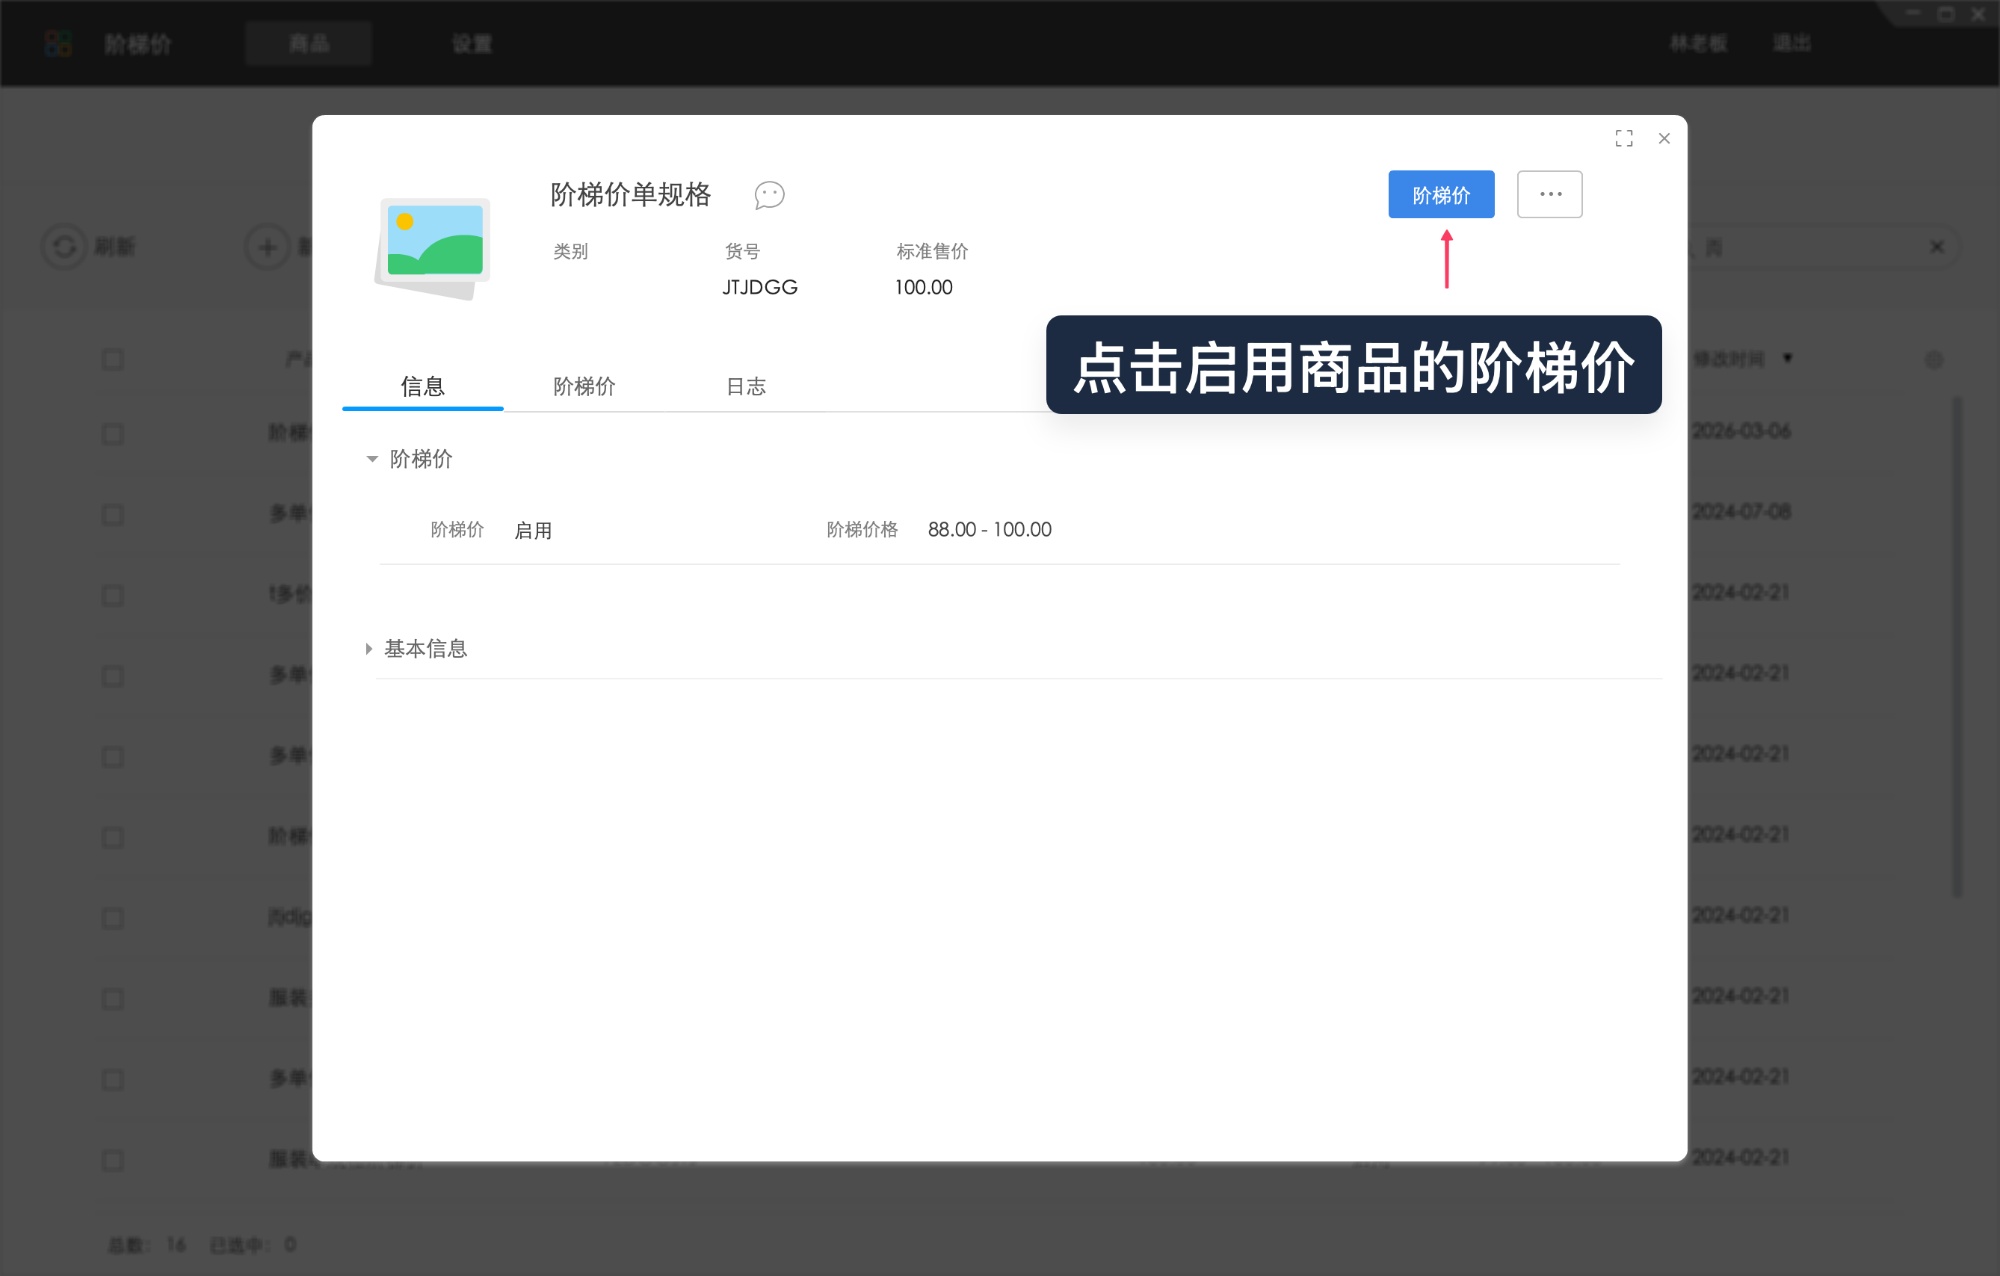This screenshot has width=2000, height=1276.
Task: Switch to the 日志 tab
Action: click(747, 387)
